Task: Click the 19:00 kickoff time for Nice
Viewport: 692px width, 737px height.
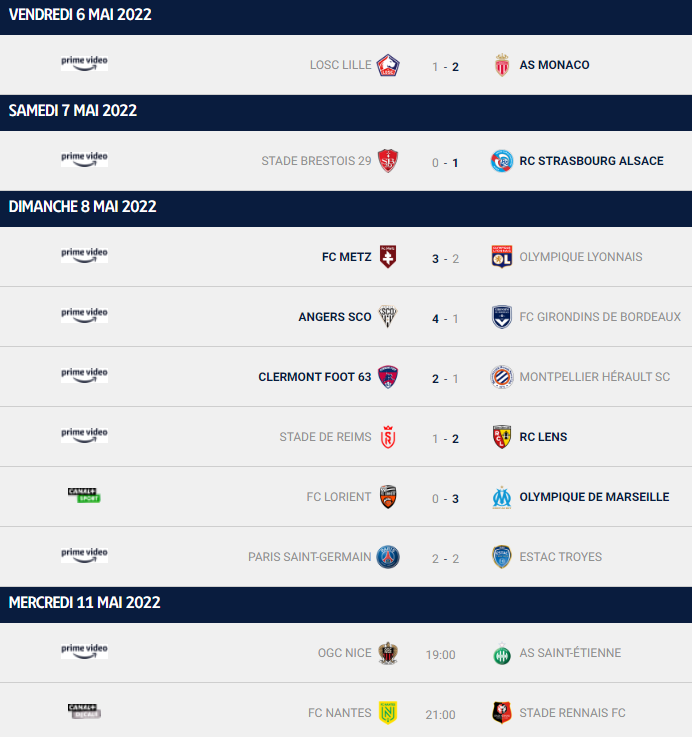Action: pyautogui.click(x=440, y=655)
